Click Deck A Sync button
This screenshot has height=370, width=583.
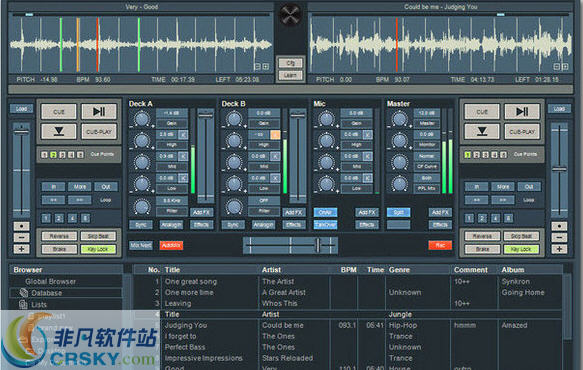pos(141,225)
